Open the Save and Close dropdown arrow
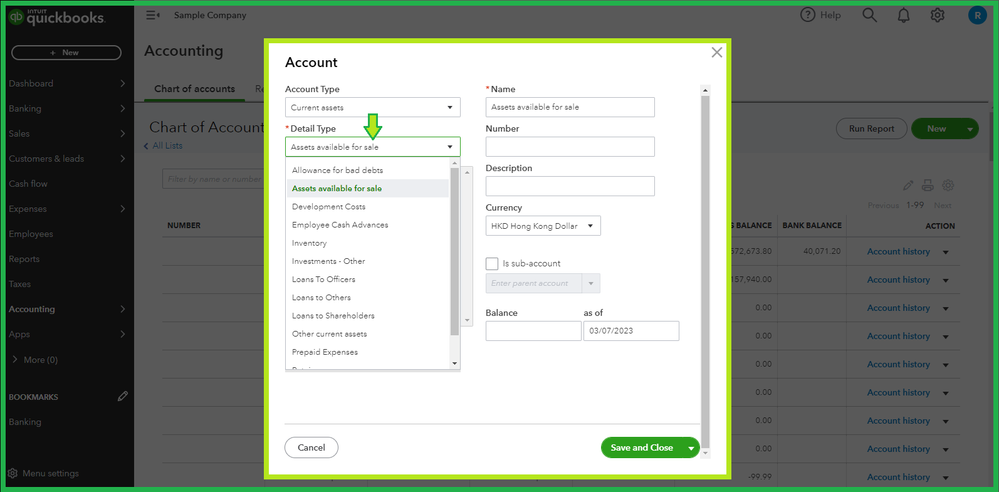The width and height of the screenshot is (999, 492). (x=691, y=448)
